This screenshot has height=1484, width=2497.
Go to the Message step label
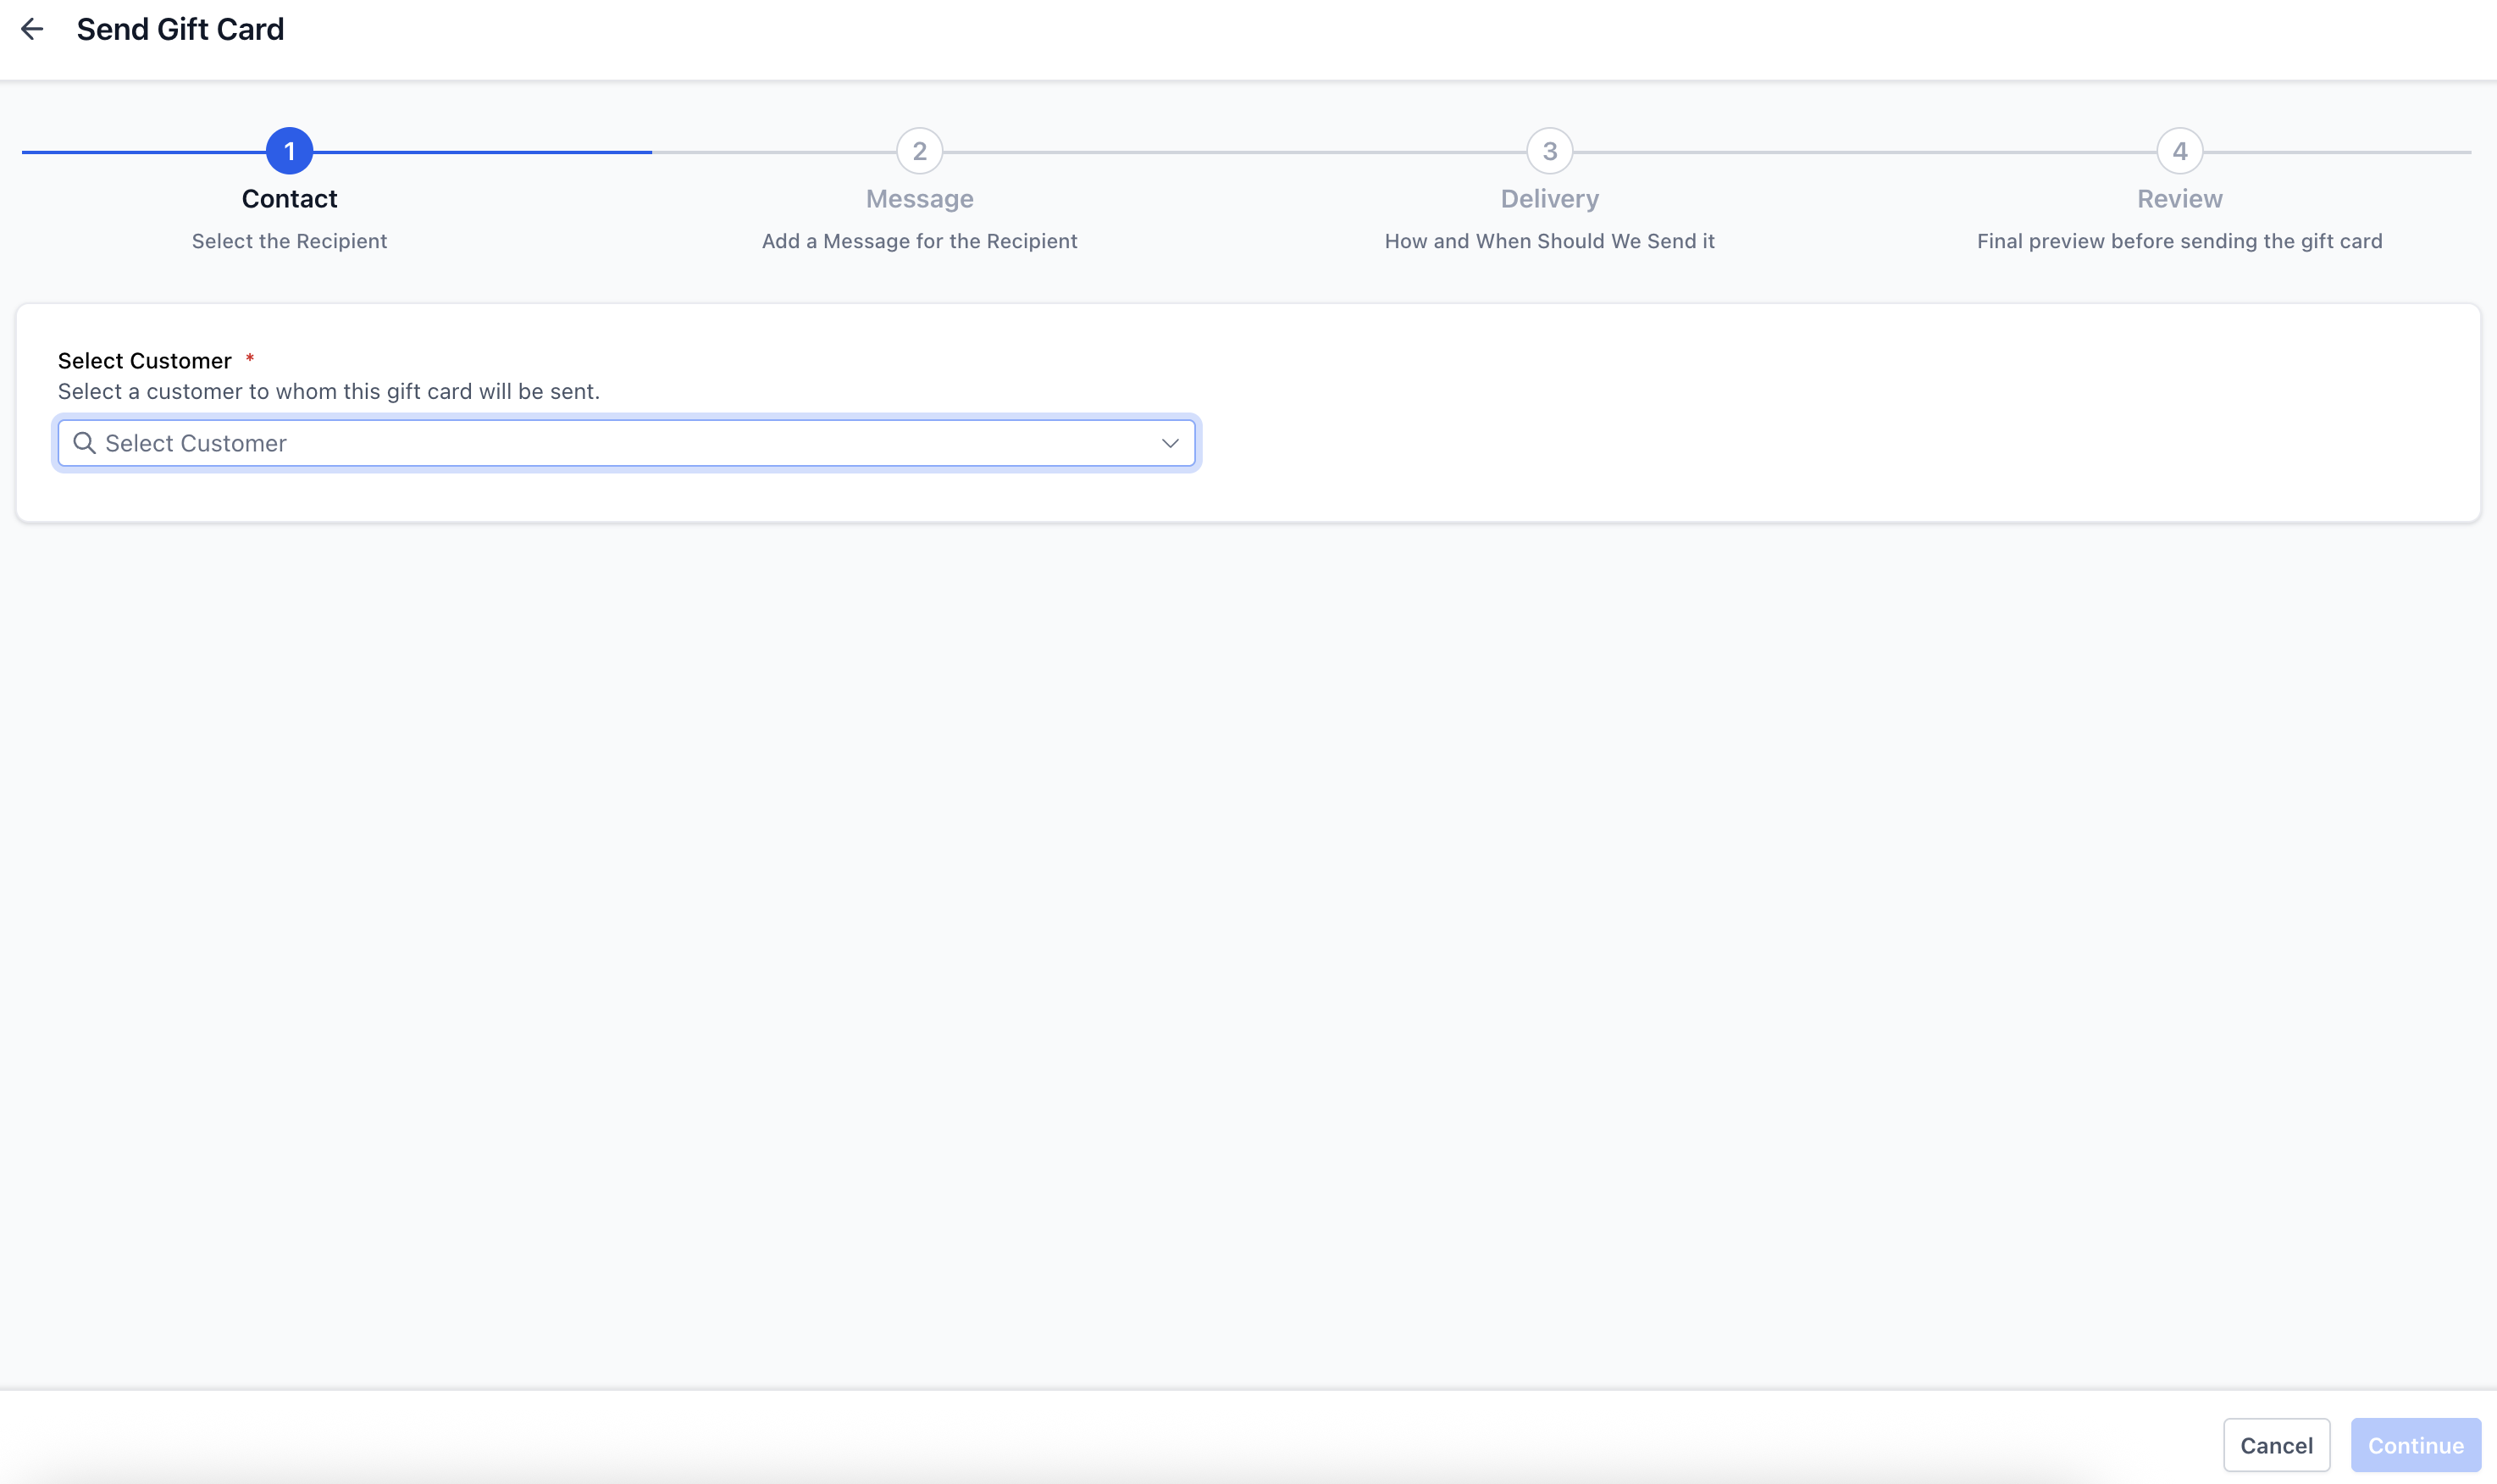point(919,199)
